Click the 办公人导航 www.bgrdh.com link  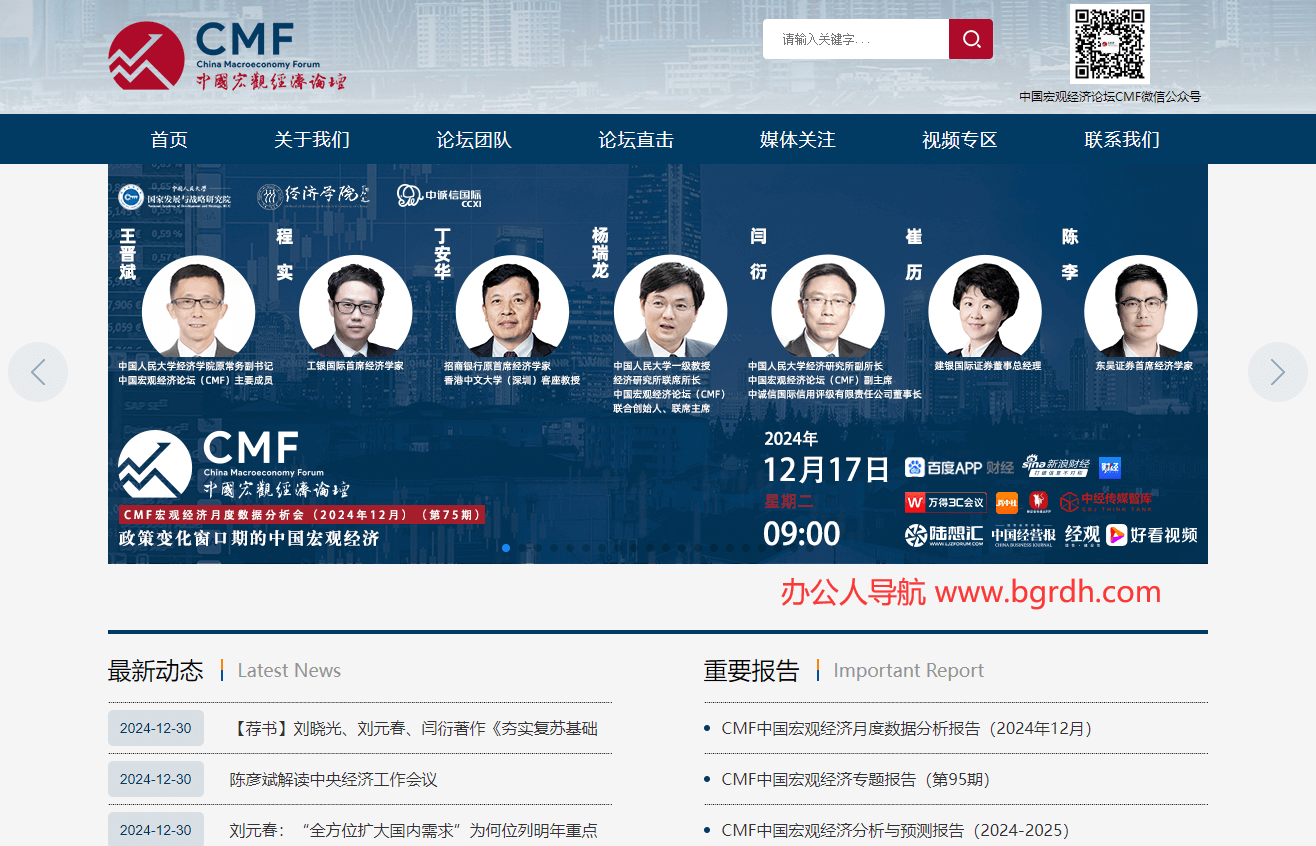969,591
